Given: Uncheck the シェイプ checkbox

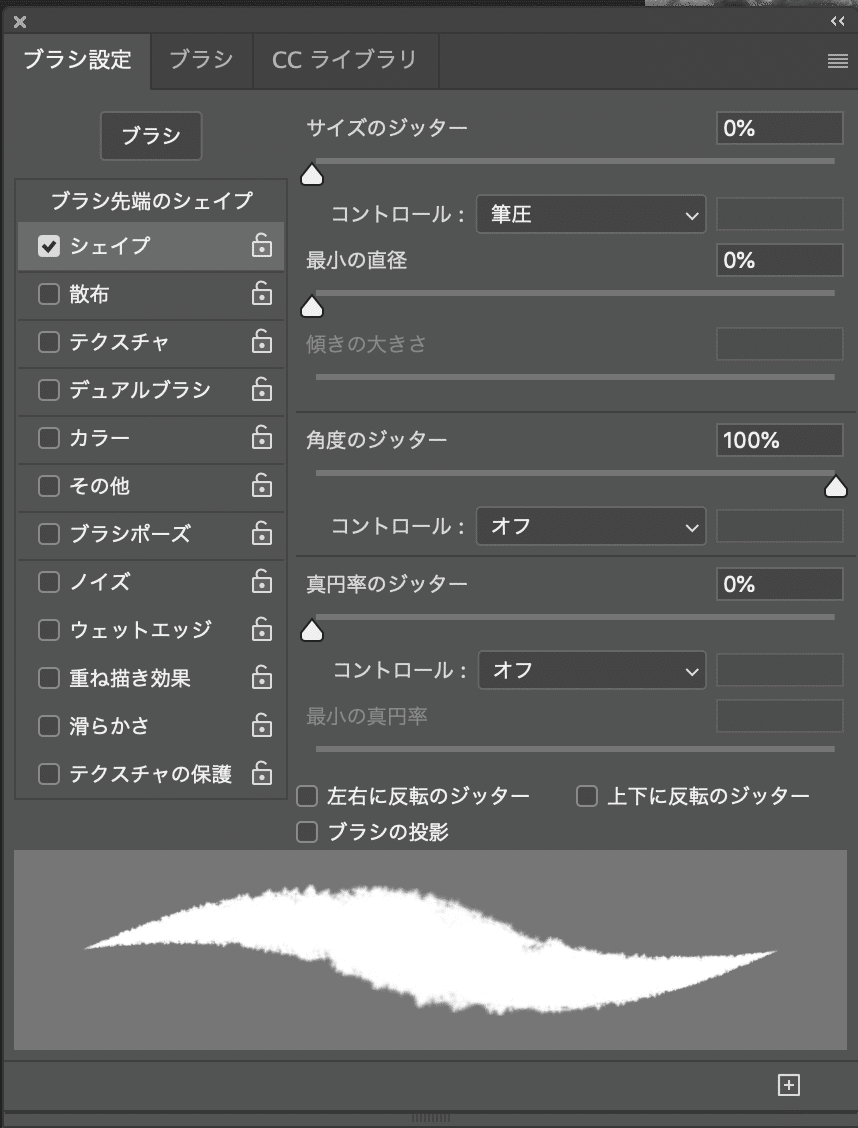Looking at the screenshot, I should 49,246.
